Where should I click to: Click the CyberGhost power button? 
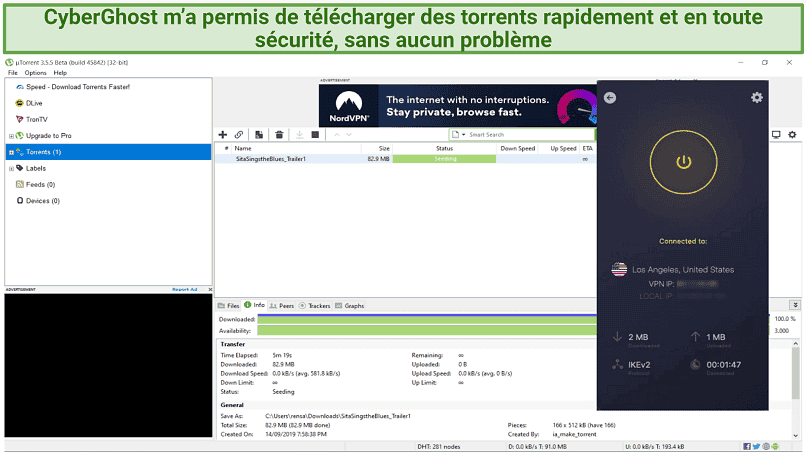coord(683,162)
